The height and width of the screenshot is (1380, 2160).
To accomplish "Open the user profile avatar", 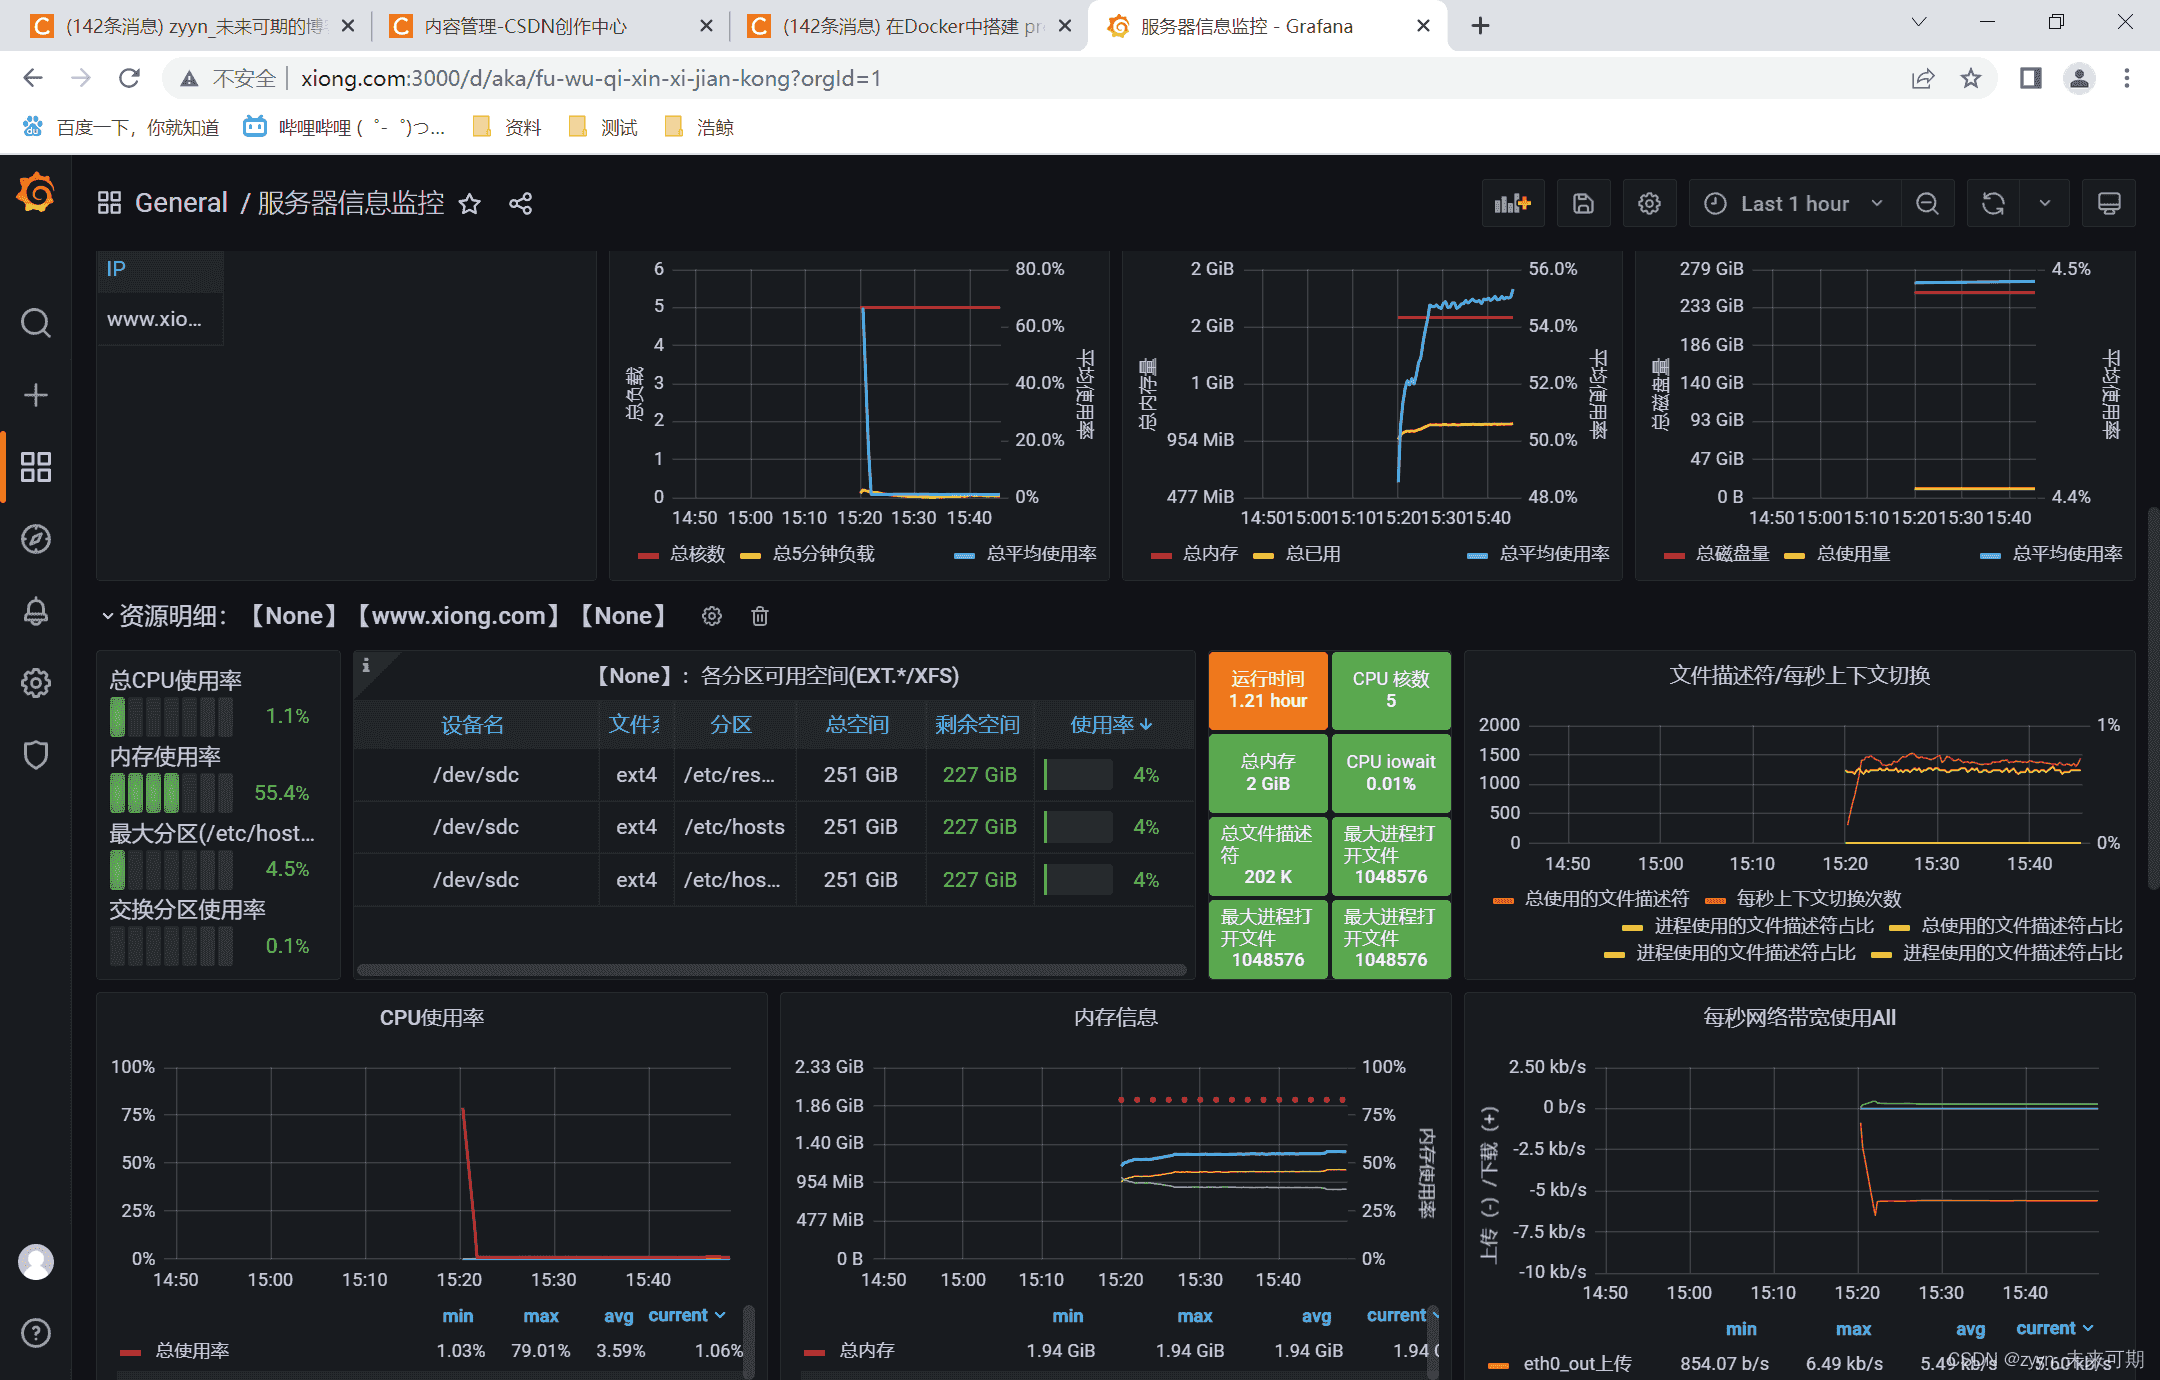I will click(36, 1262).
